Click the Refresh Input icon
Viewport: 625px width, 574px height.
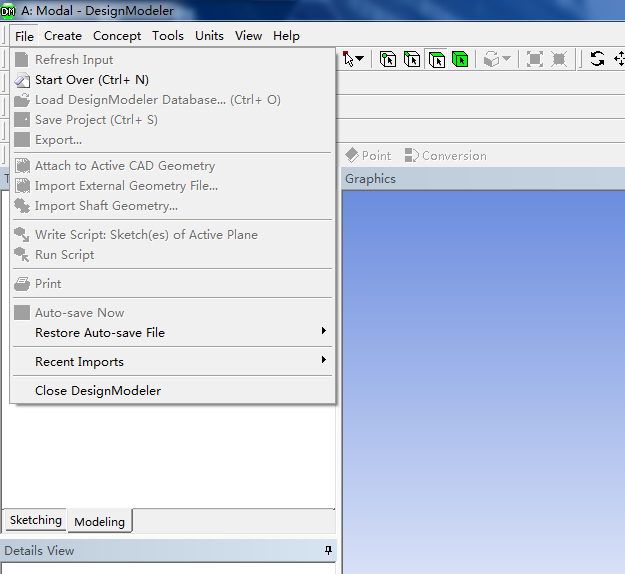(22, 60)
